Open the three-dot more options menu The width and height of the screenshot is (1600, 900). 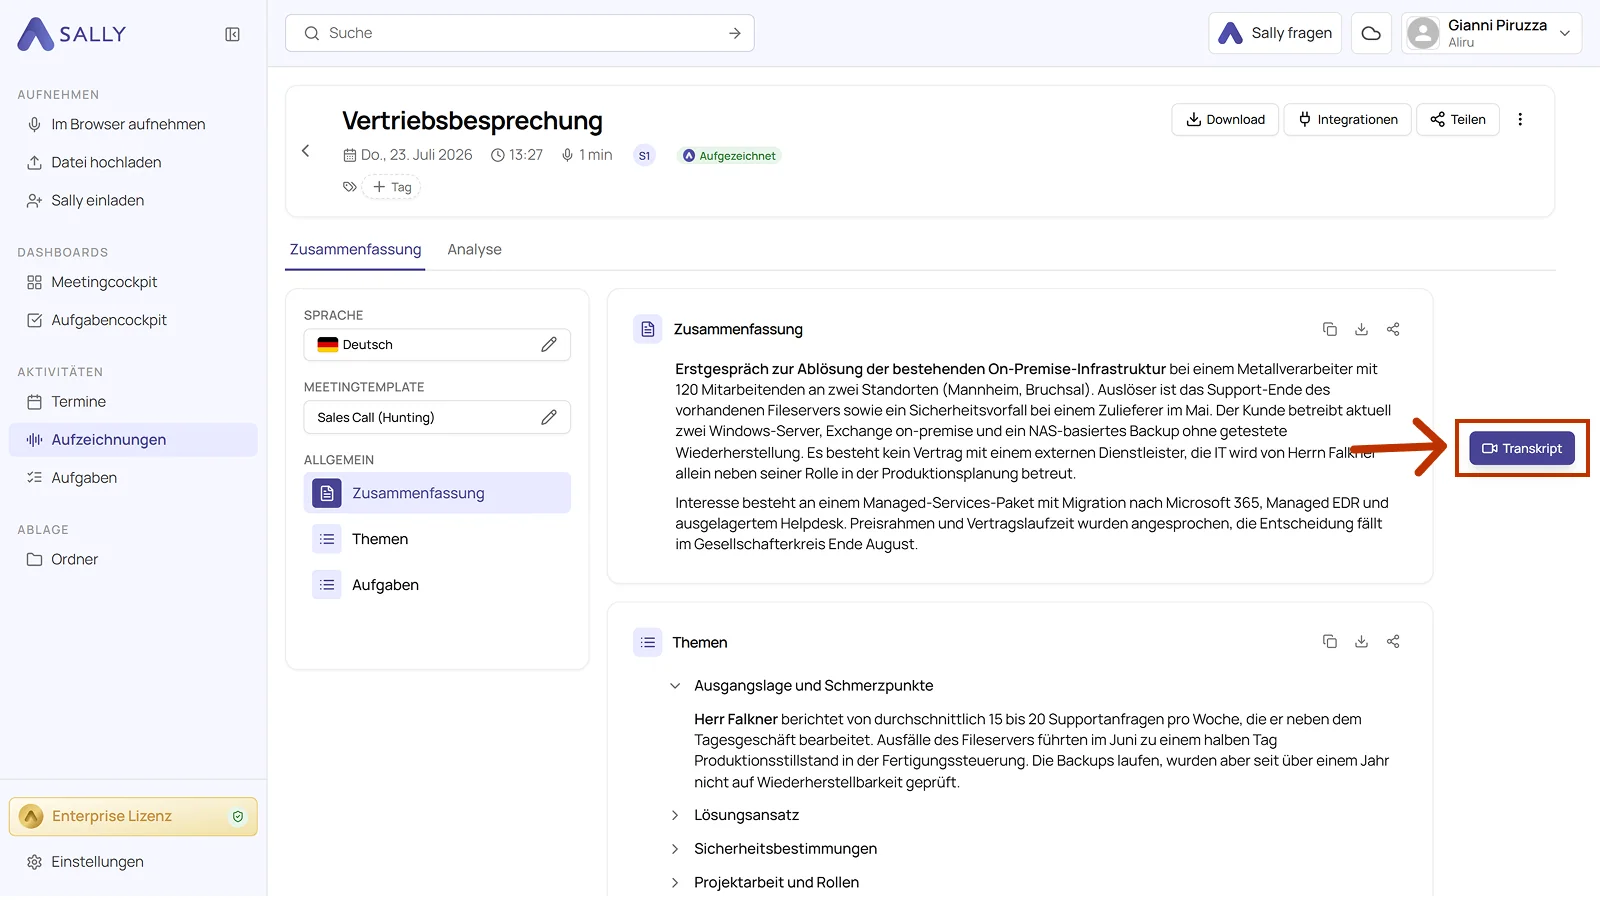click(1520, 119)
